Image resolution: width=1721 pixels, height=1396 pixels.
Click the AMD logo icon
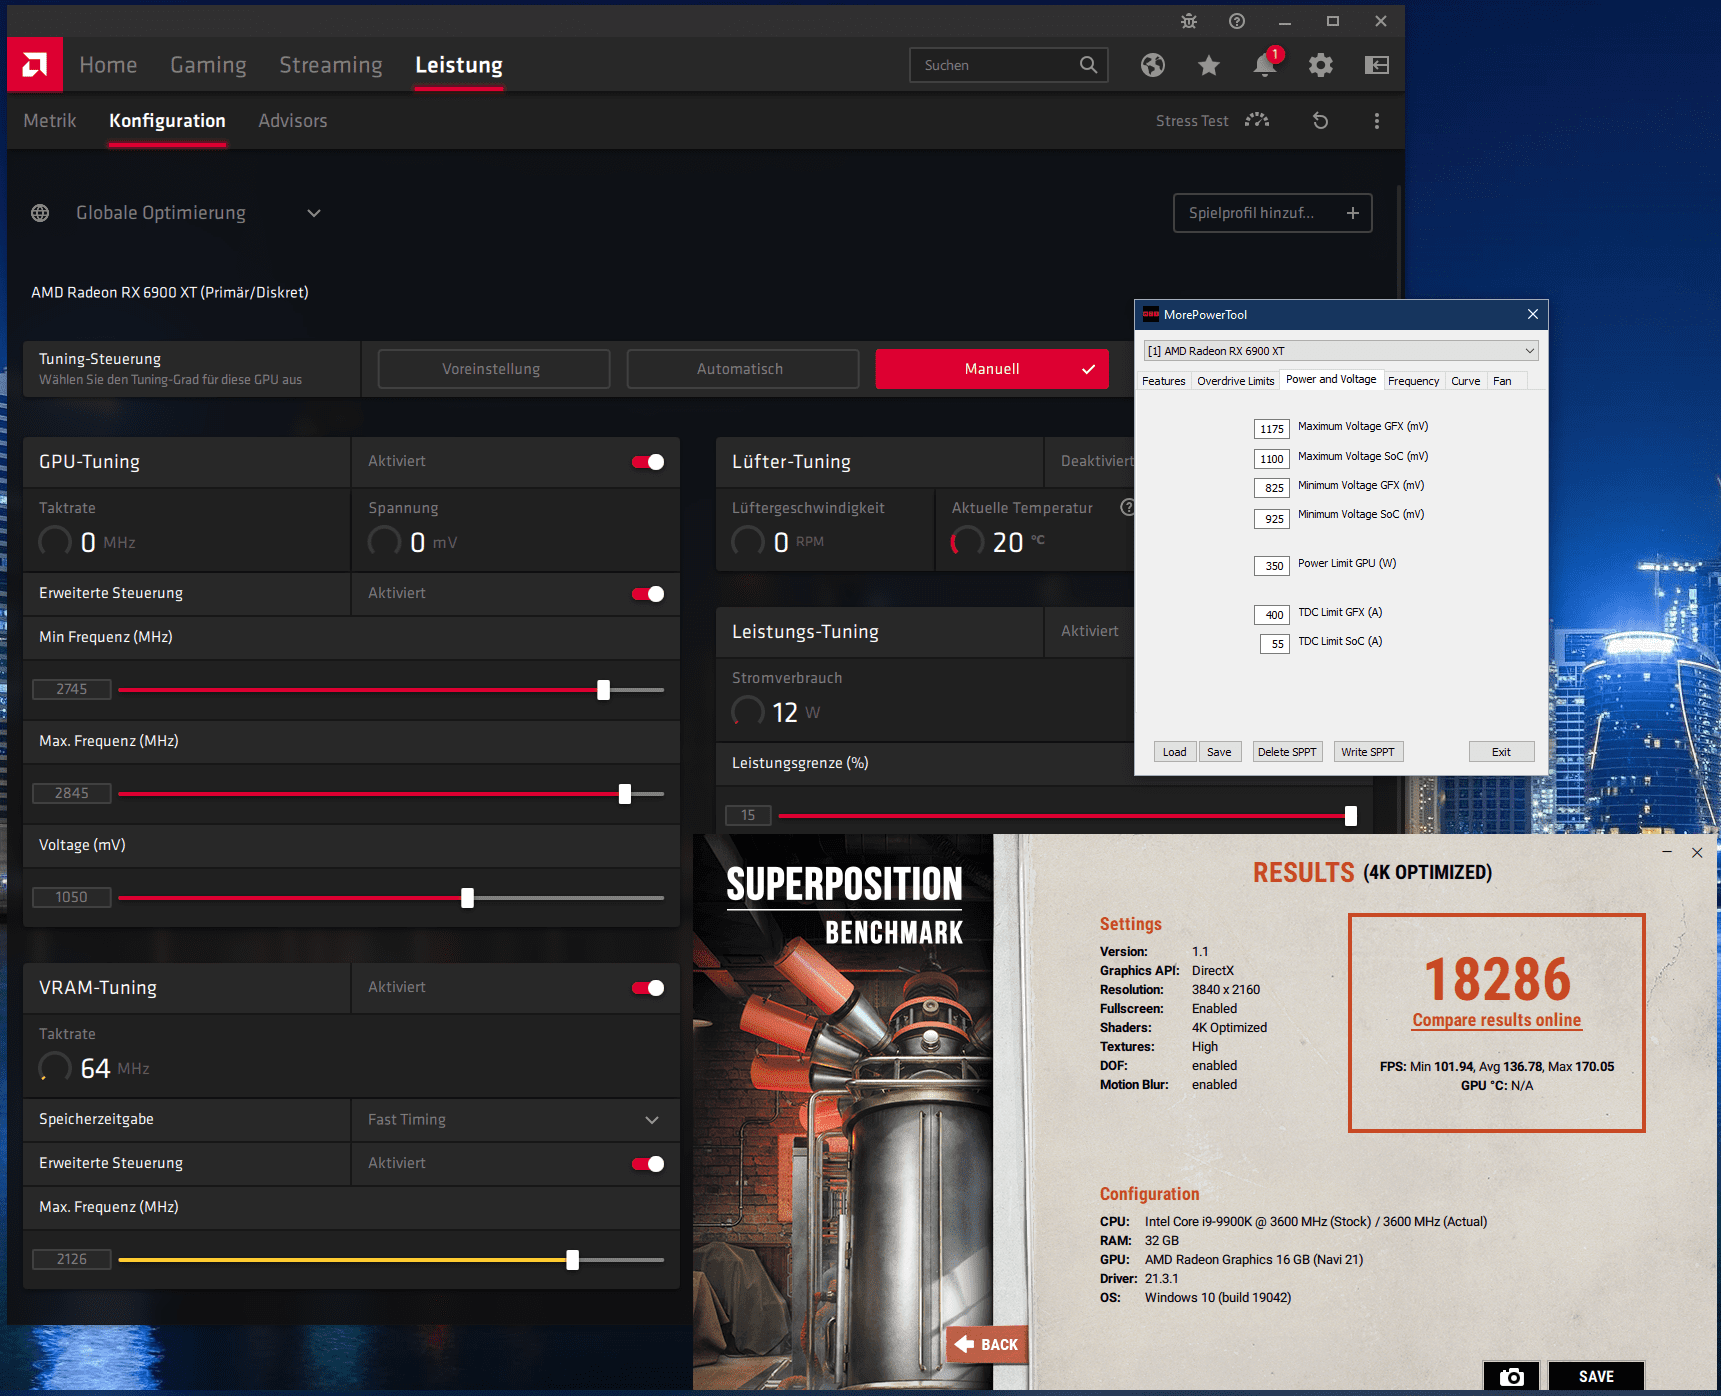pos(35,65)
